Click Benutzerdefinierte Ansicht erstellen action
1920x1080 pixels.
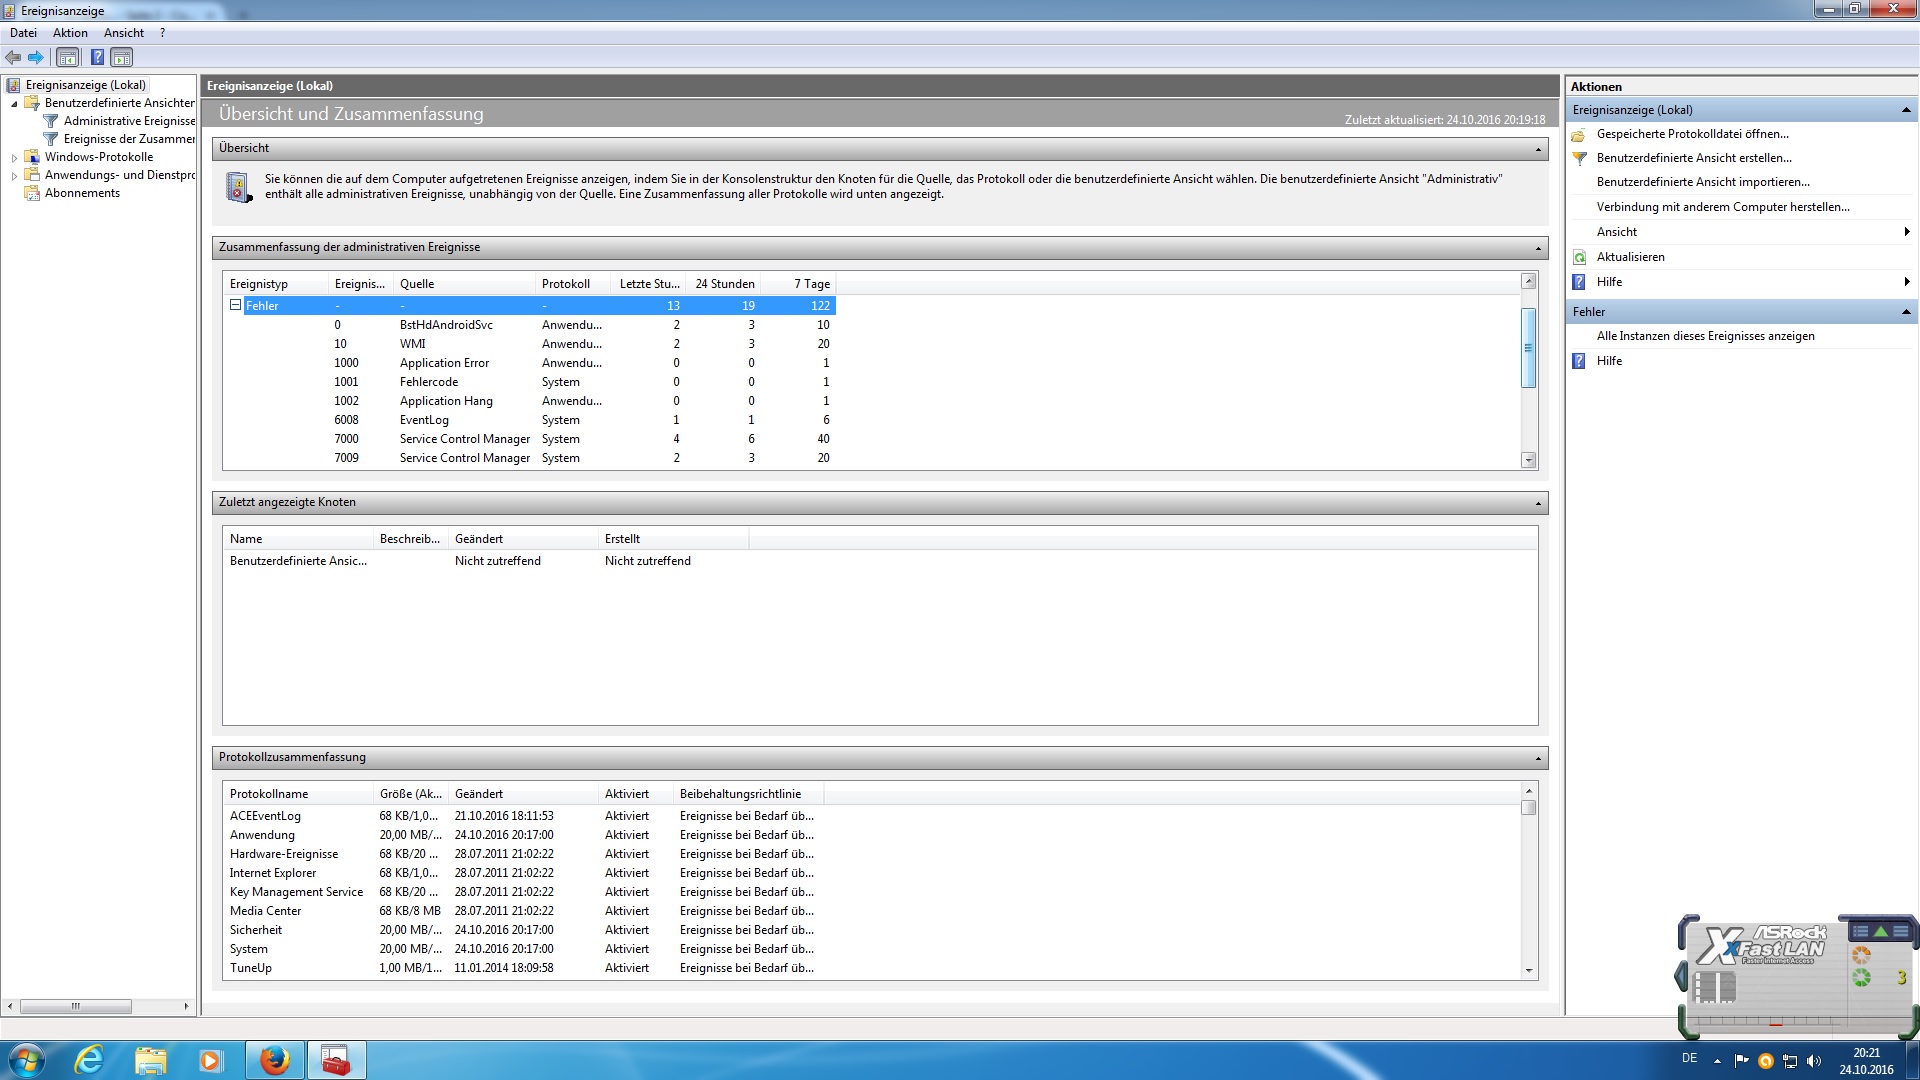click(1693, 158)
